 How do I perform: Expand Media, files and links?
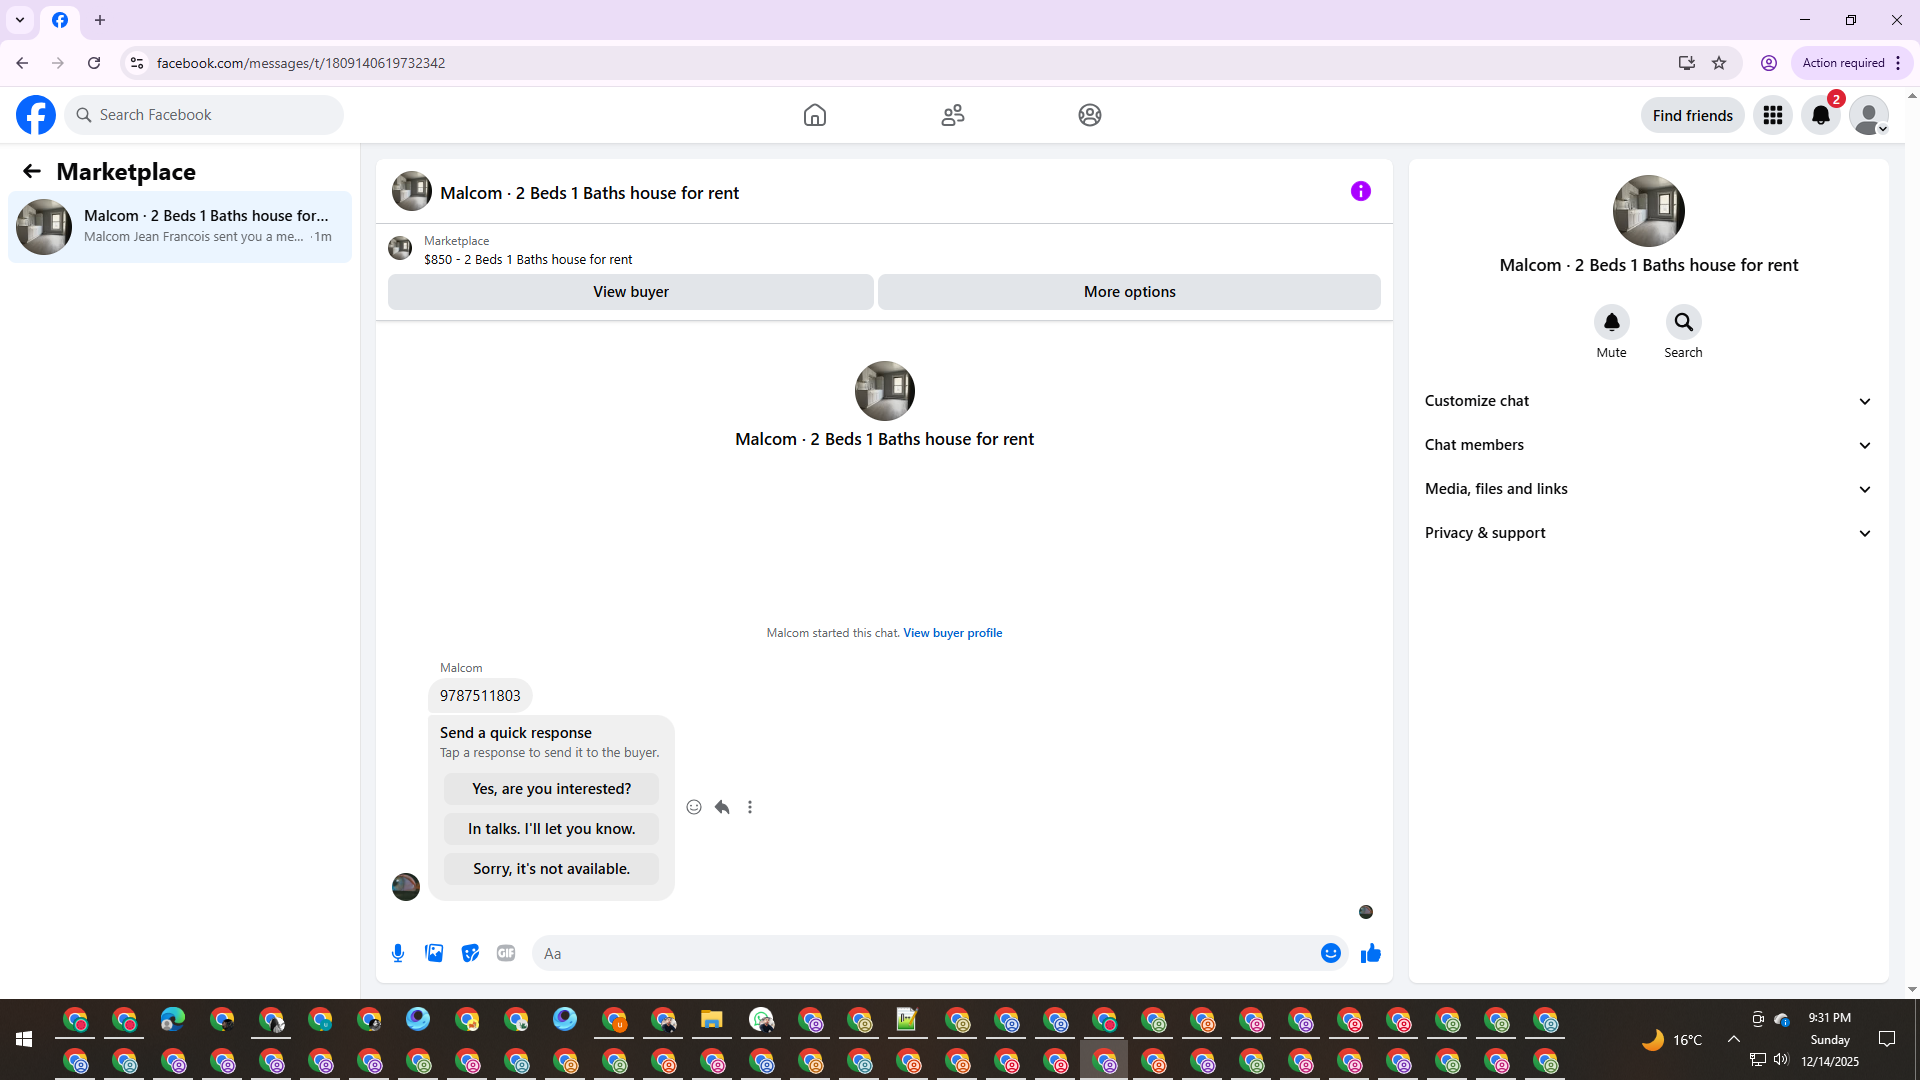tap(1648, 489)
